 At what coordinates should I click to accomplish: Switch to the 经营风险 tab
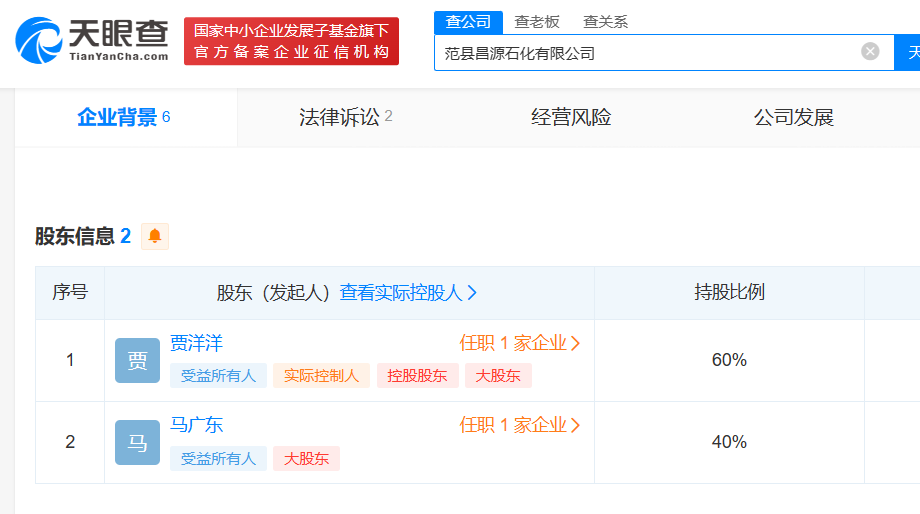pyautogui.click(x=571, y=117)
